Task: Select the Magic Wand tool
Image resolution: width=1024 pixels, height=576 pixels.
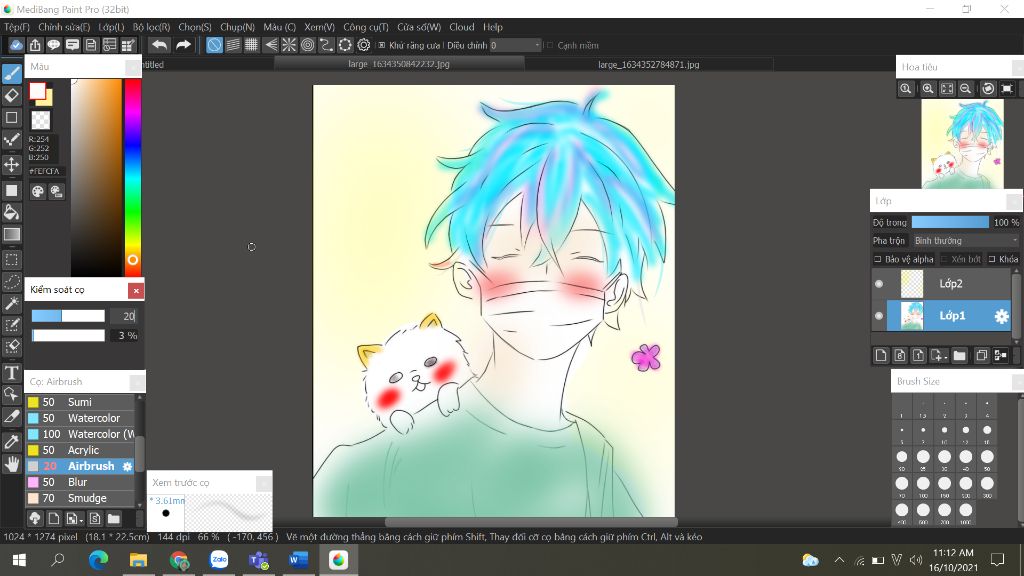Action: [x=12, y=303]
